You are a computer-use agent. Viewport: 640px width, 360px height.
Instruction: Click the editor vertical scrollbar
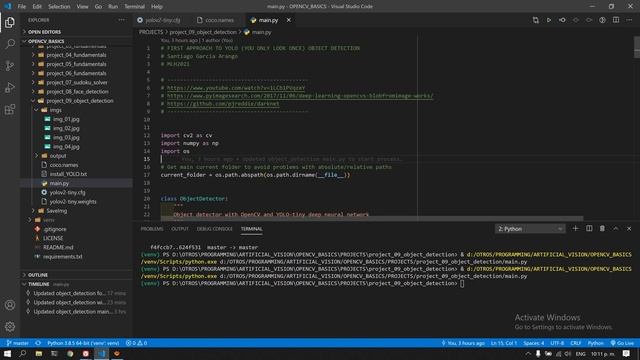pos(637,47)
